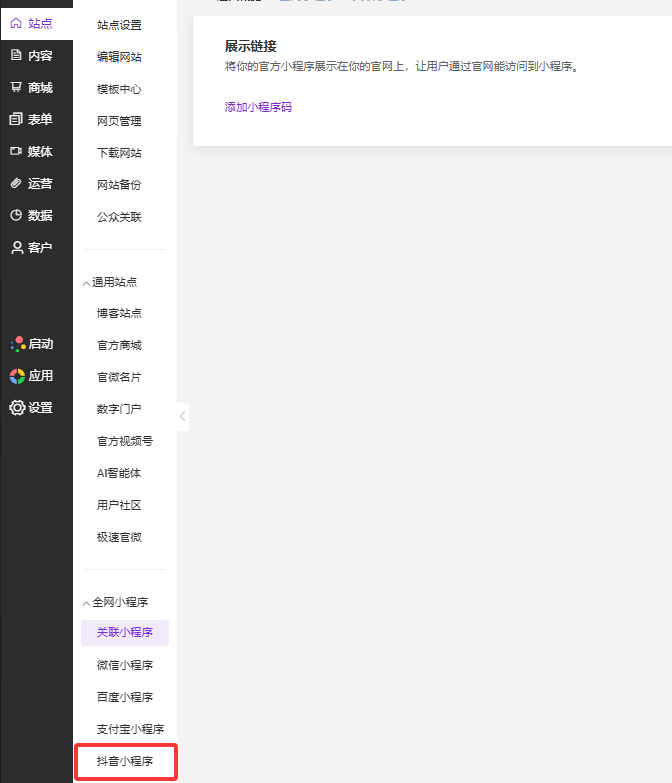672x783 pixels.
Task: Open the 客户 person icon
Action: [16, 247]
